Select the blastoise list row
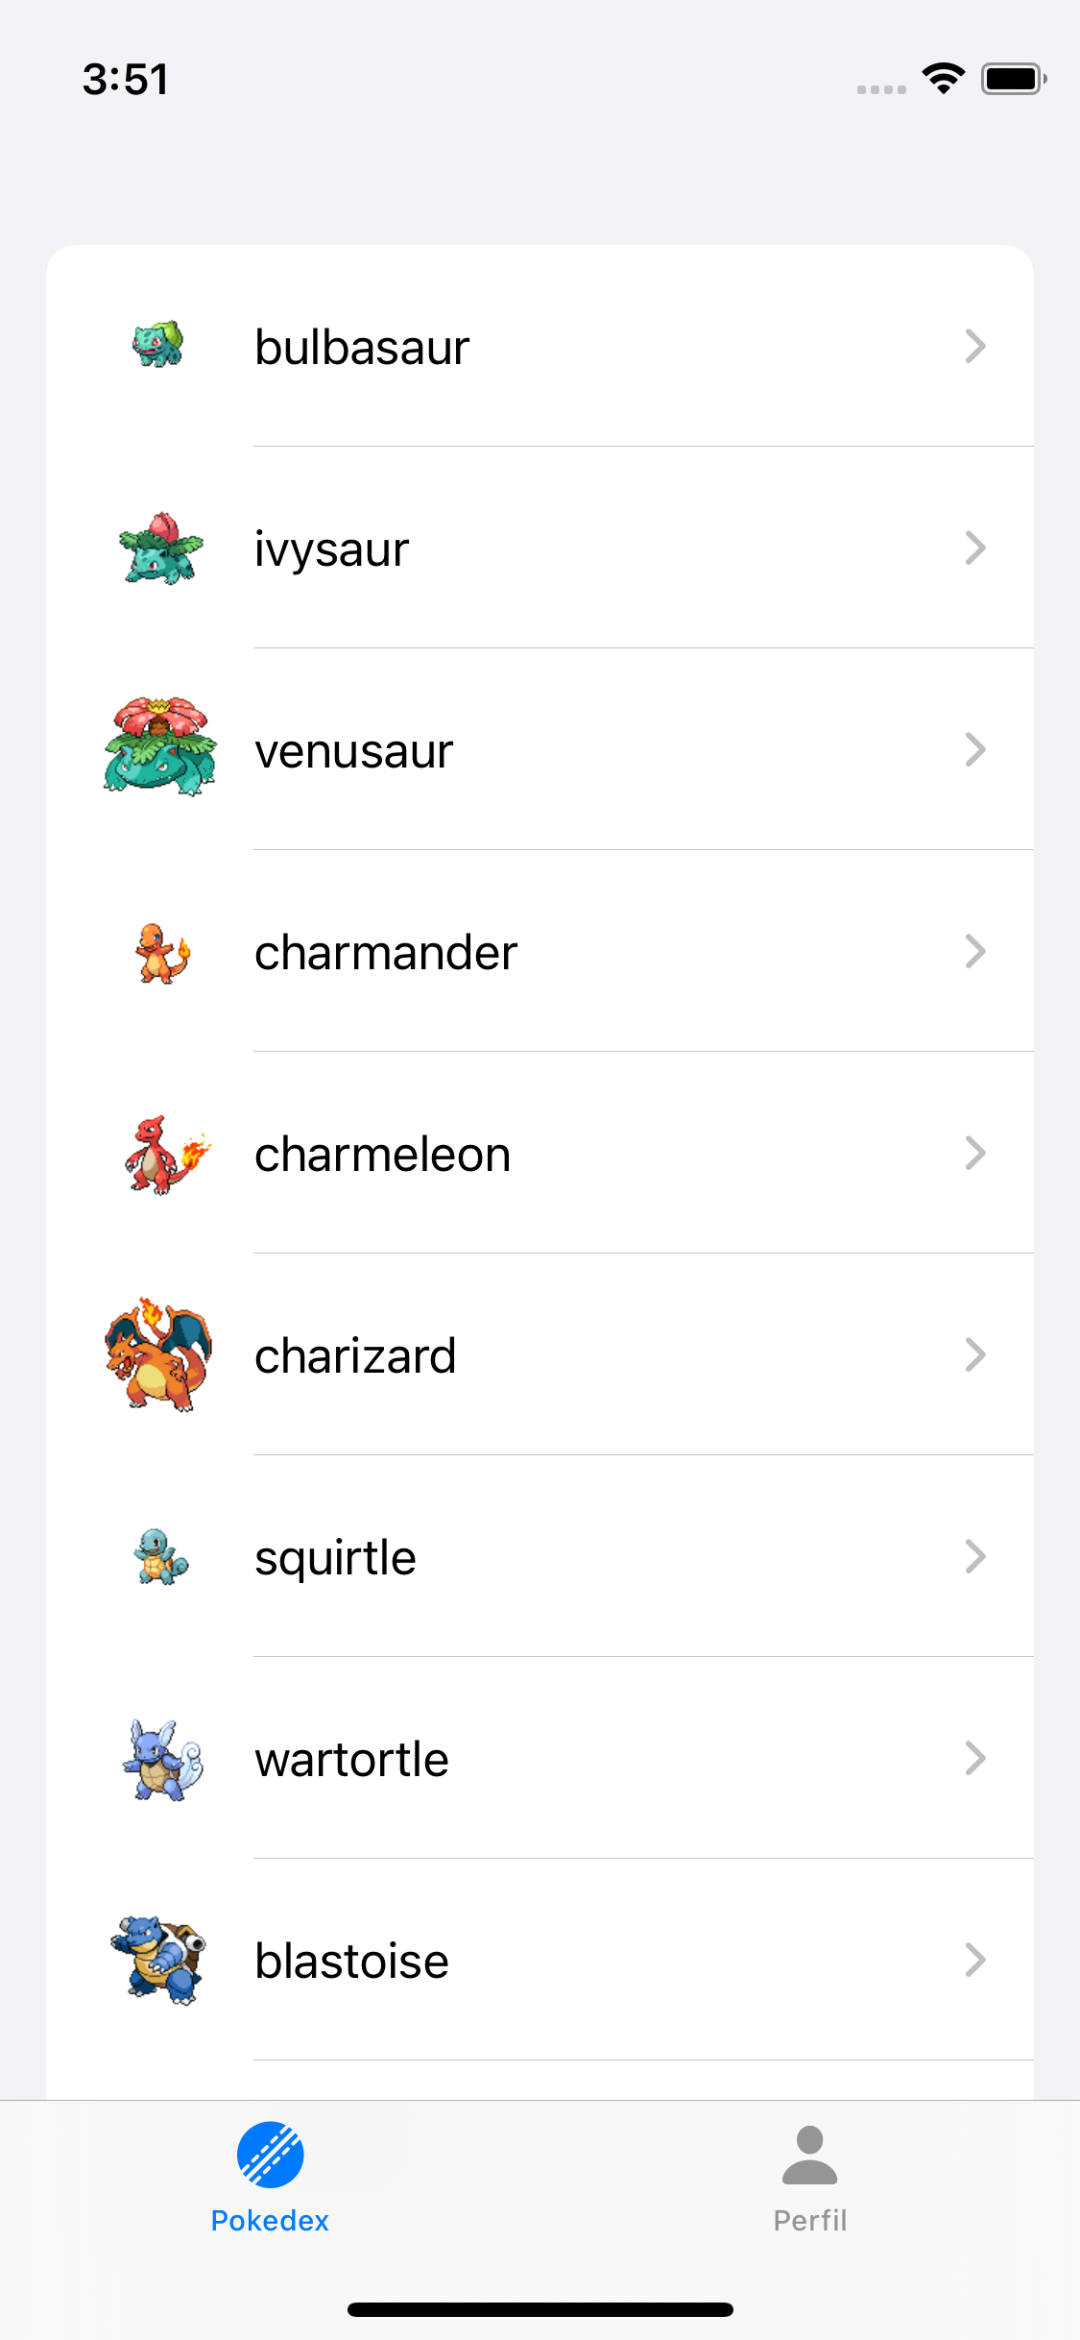The width and height of the screenshot is (1080, 2340). coord(540,1960)
